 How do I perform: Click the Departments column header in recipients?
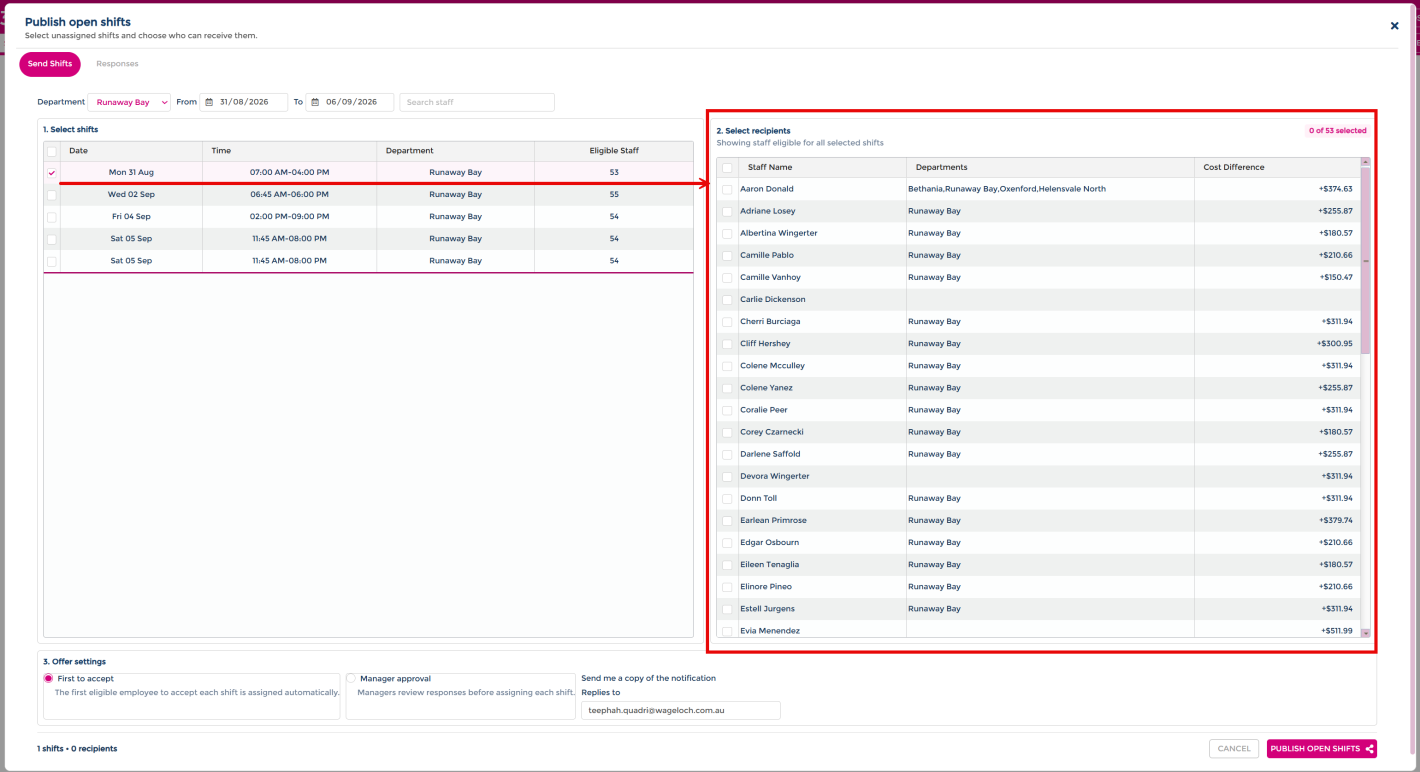coord(1050,167)
